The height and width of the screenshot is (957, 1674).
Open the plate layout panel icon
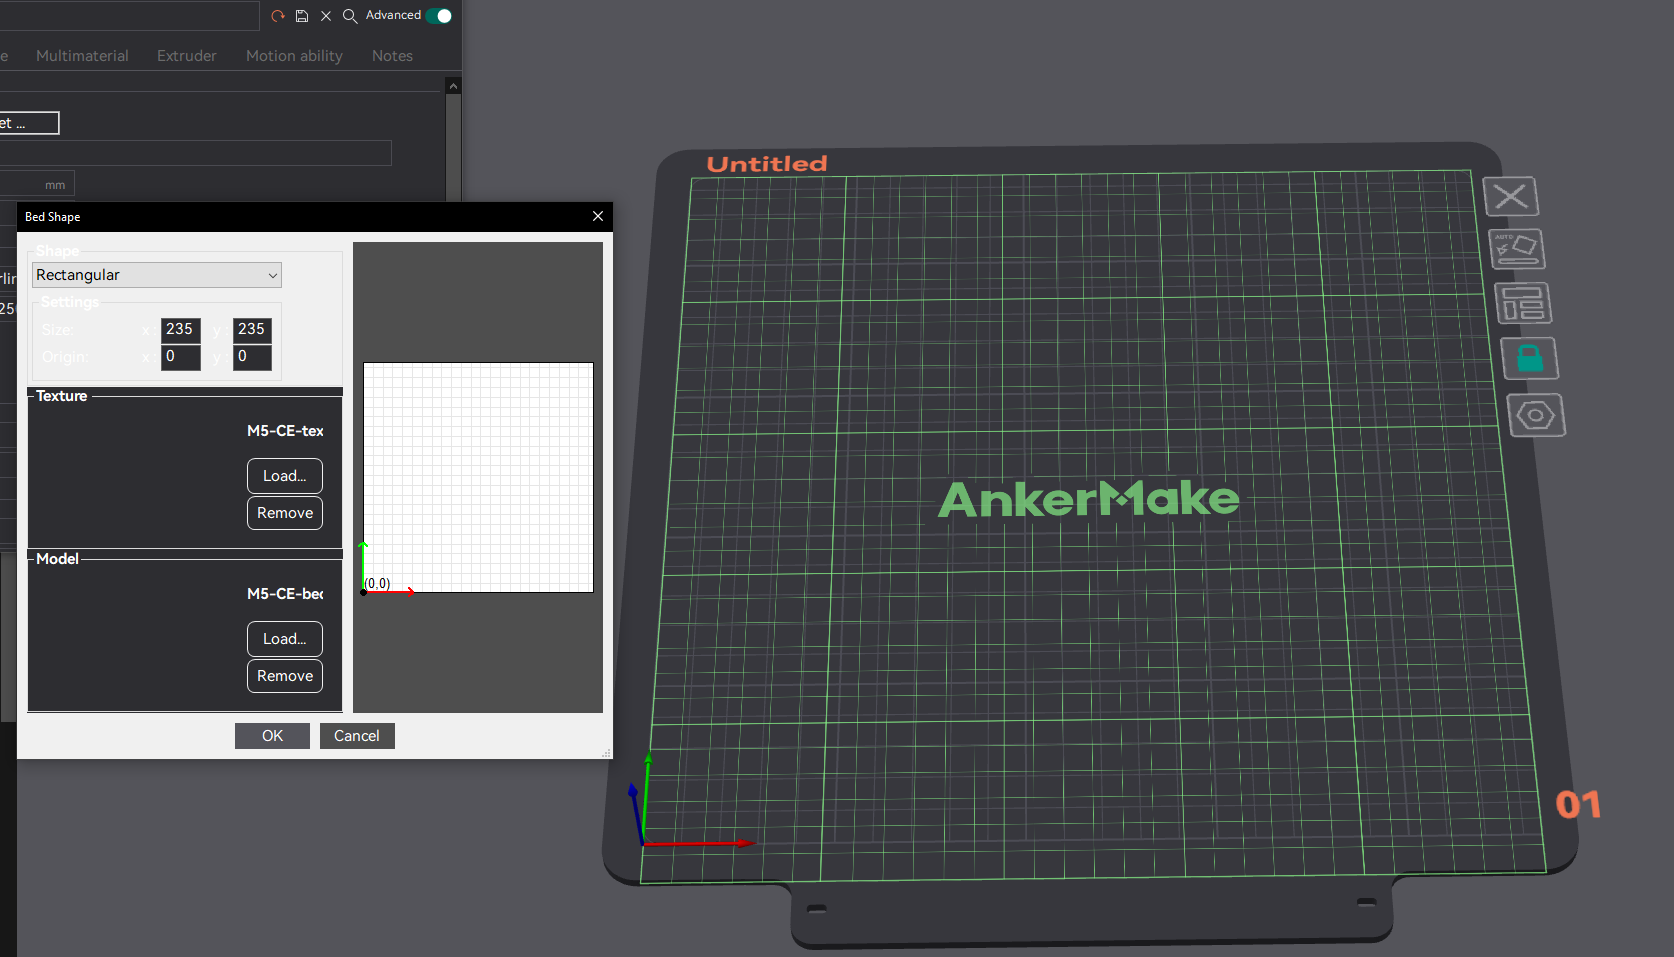pos(1524,303)
